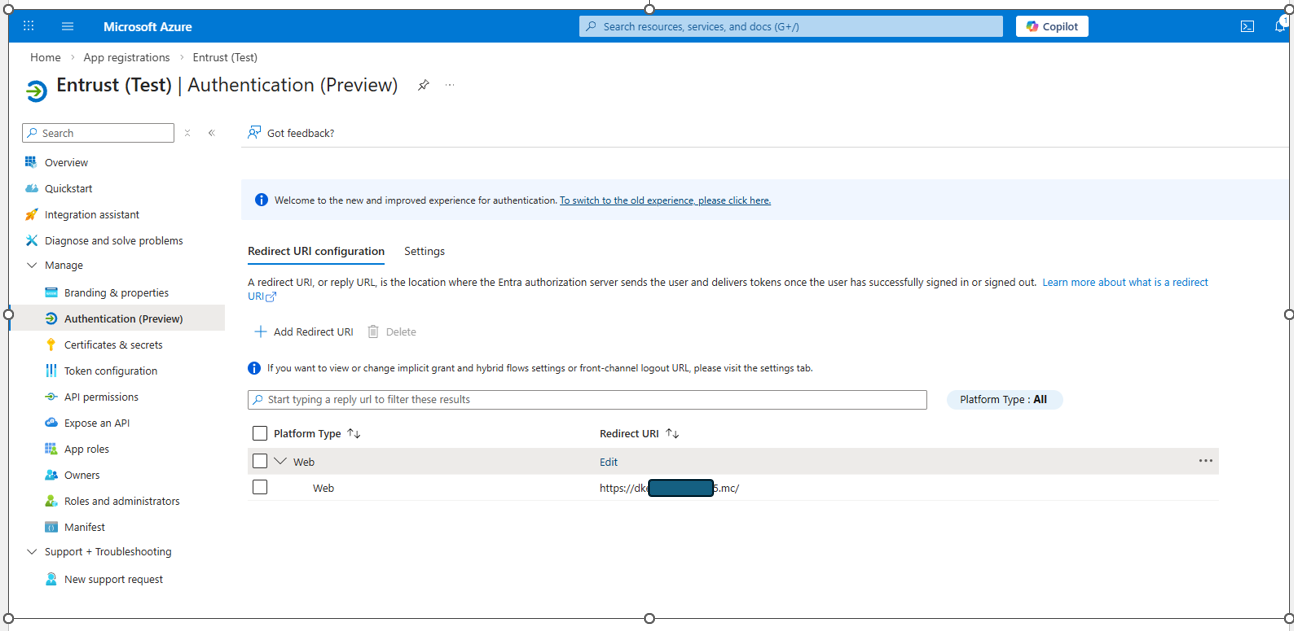
Task: Tick the checkbox for the Web redirect URI
Action: click(260, 488)
